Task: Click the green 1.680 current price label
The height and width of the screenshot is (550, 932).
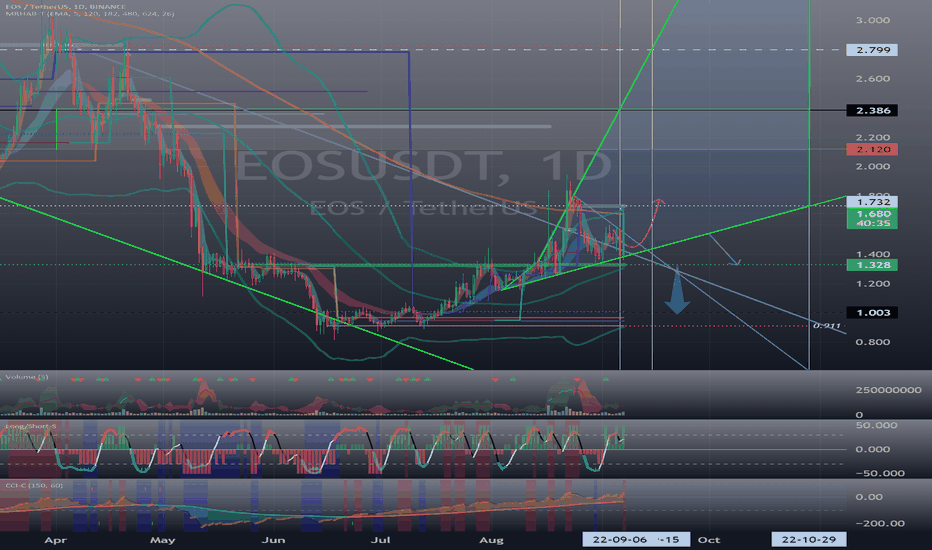Action: click(872, 218)
